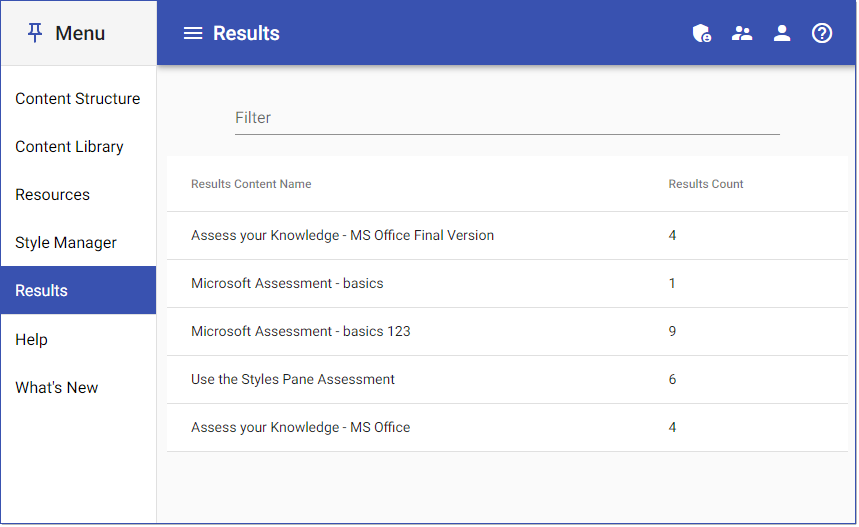The image size is (859, 527).
Task: Open the groups people icon
Action: coord(742,33)
